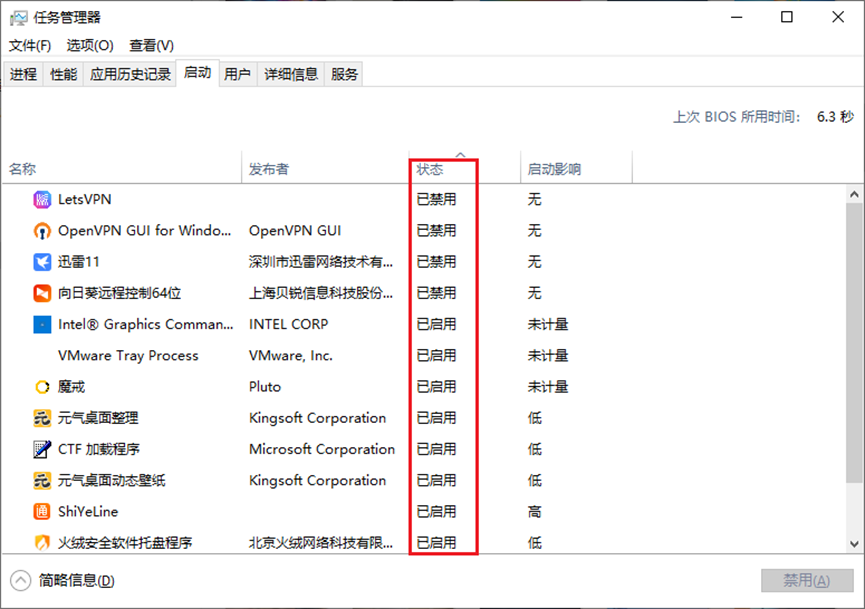Screen dimensions: 865x609
Task: Click publisher Pluto cell
Action: (265, 387)
